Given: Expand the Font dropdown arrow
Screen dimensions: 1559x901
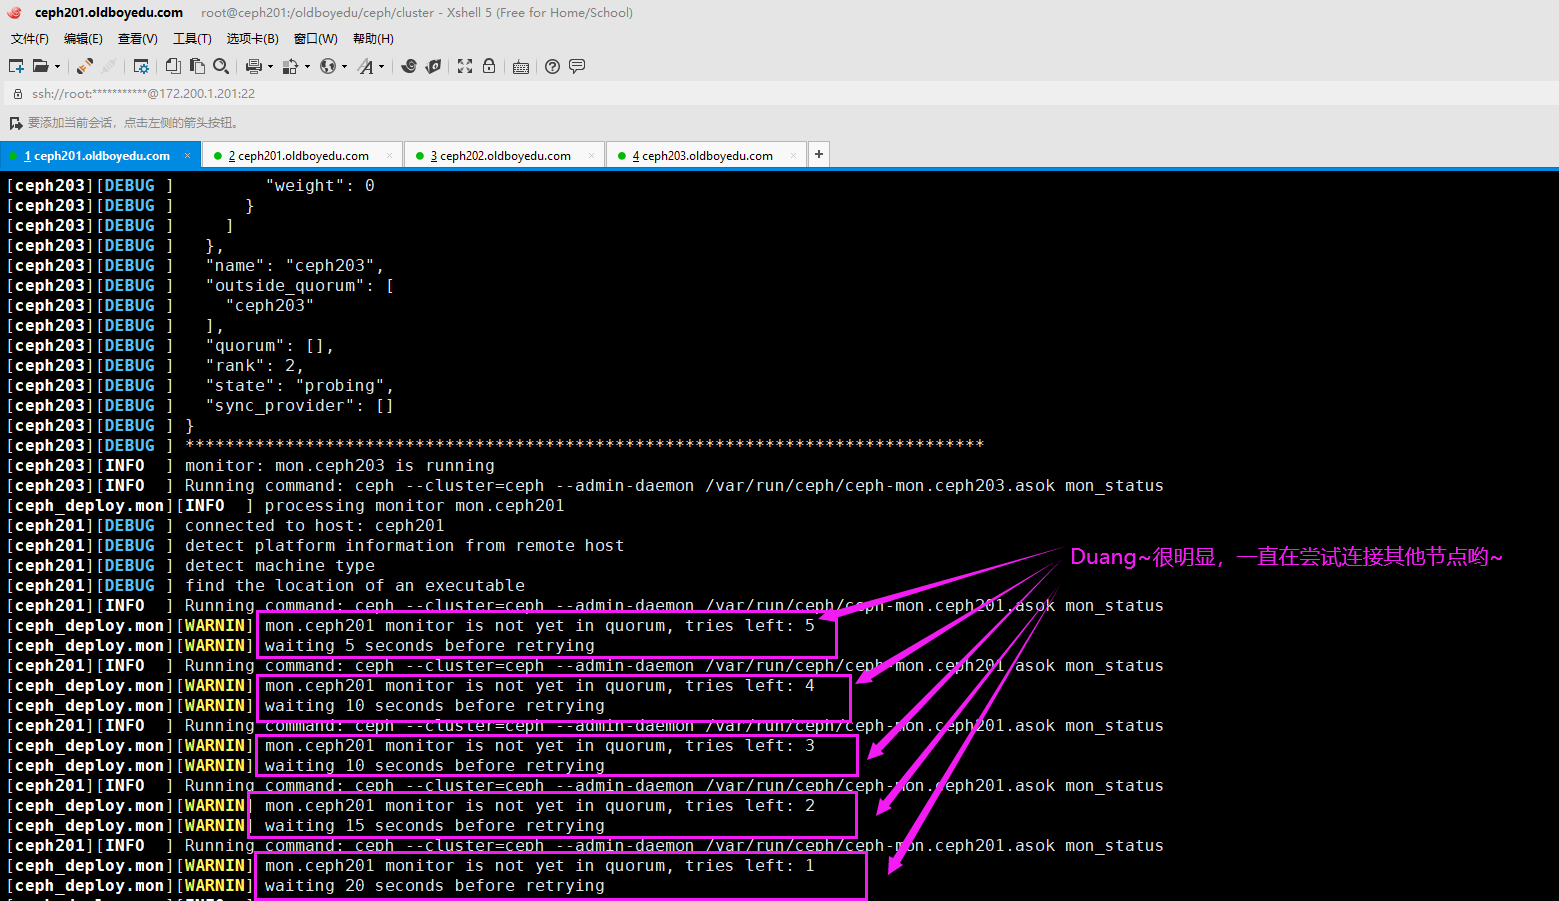Looking at the screenshot, I should click(x=381, y=67).
